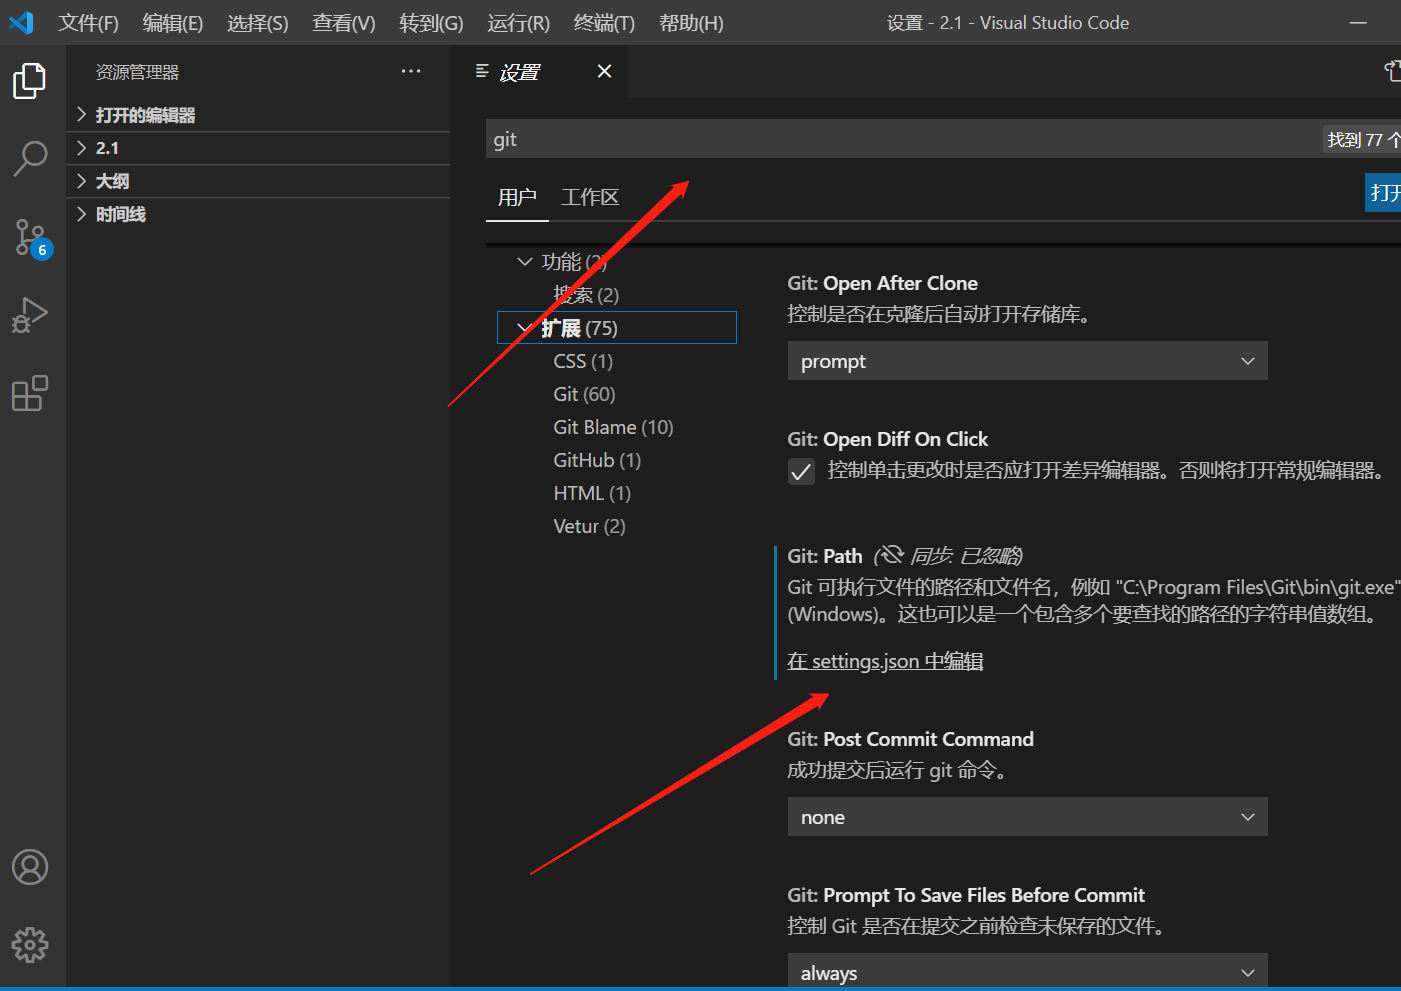Image resolution: width=1401 pixels, height=991 pixels.
Task: Open the 帮助(H) menu
Action: (691, 23)
